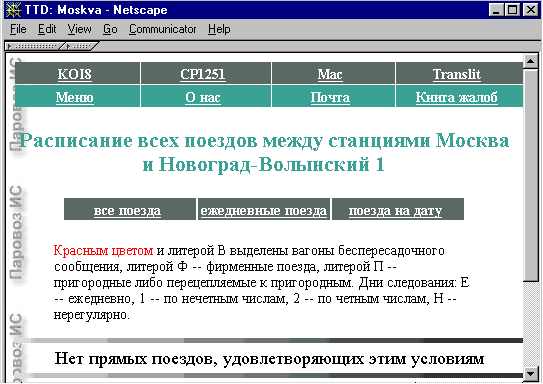Viewport: 543px width, 384px height.
Task: Select the Mac encoding link
Action: point(330,74)
